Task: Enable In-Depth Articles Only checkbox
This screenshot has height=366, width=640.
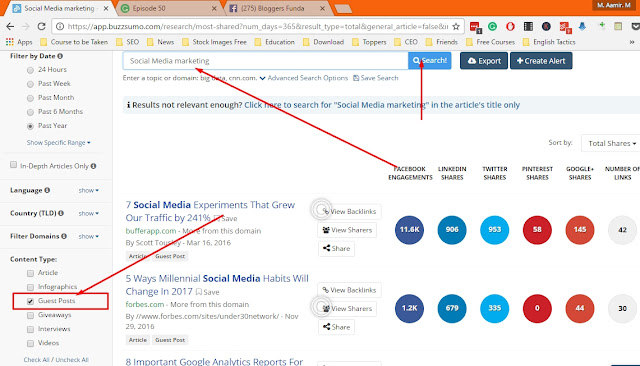Action: (13, 165)
